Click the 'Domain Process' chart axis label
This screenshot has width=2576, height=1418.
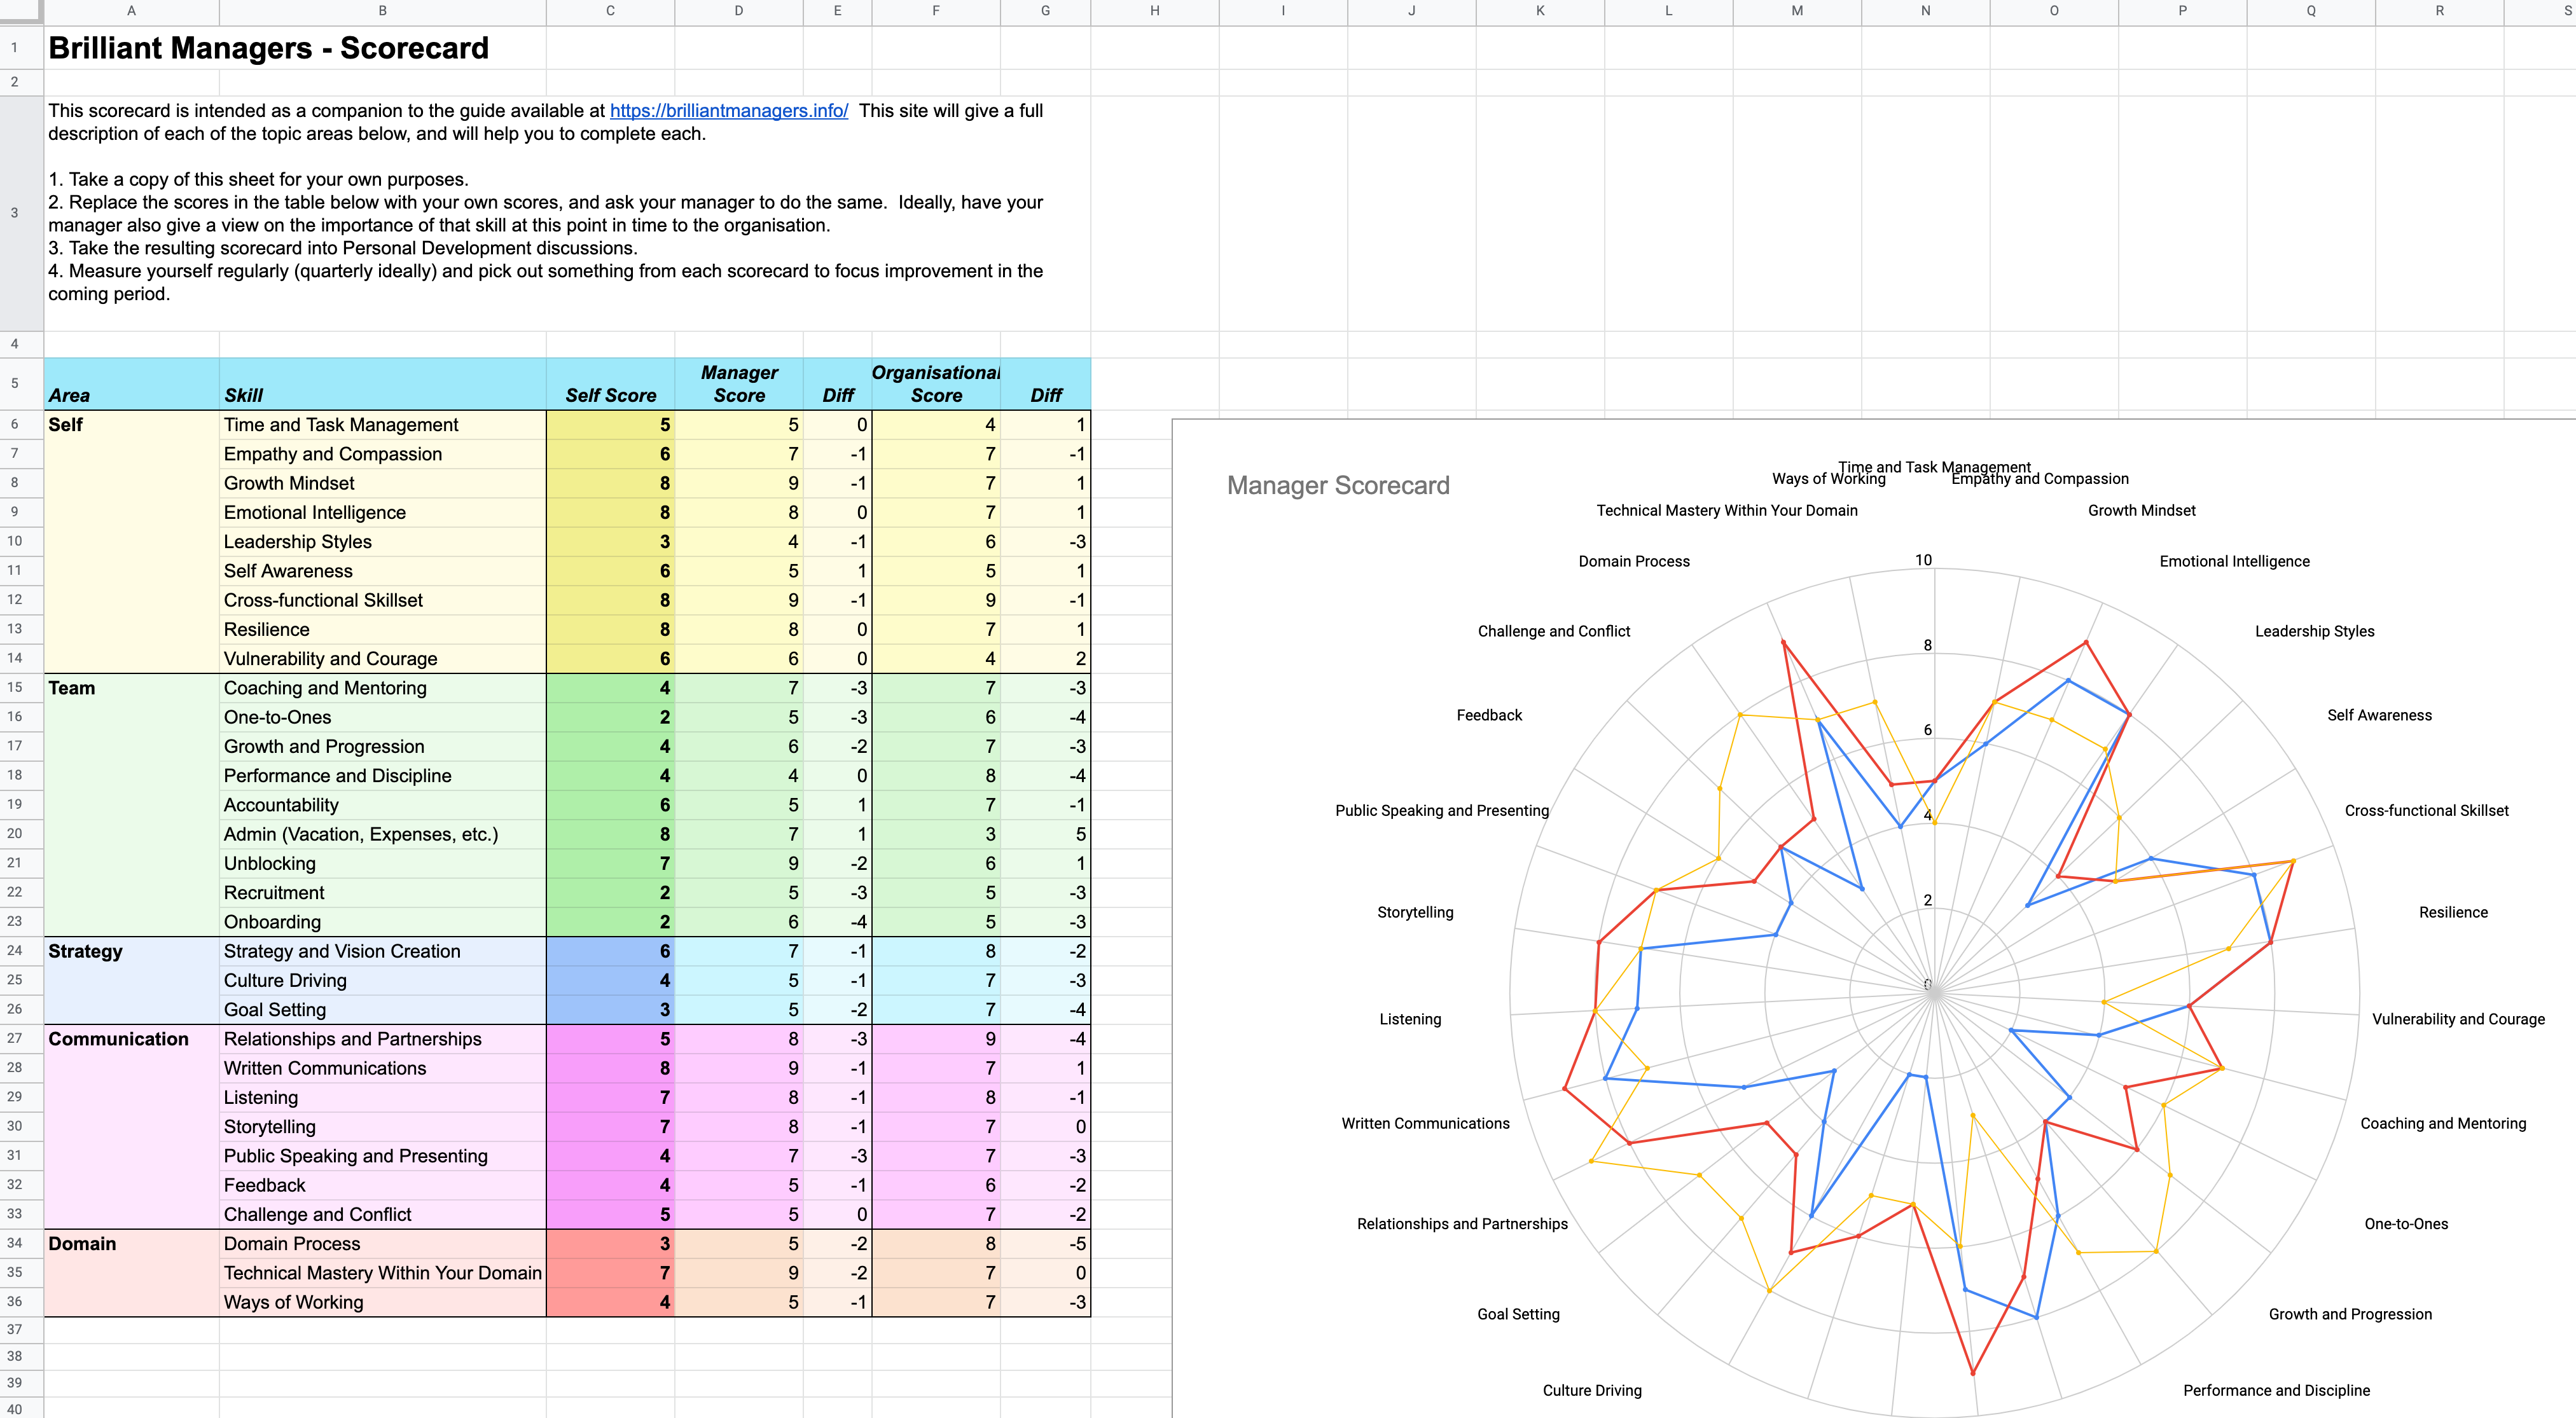(x=1634, y=561)
